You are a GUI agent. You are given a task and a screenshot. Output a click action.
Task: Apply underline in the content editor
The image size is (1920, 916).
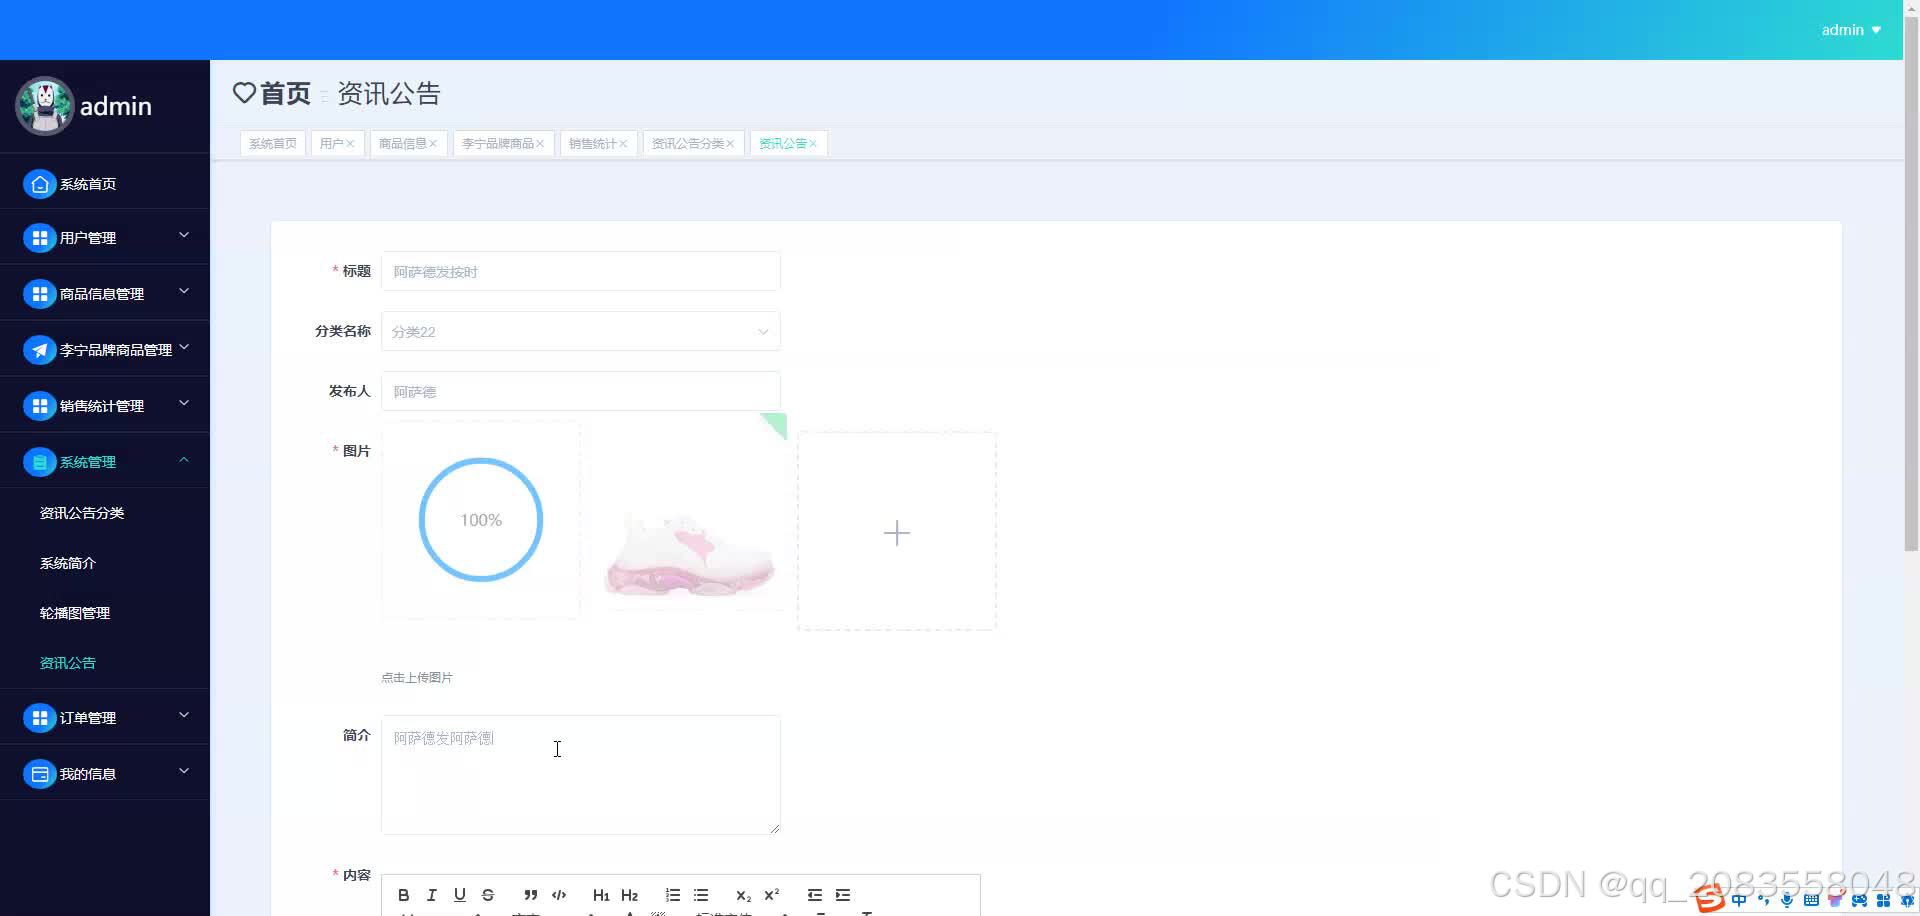click(x=460, y=895)
